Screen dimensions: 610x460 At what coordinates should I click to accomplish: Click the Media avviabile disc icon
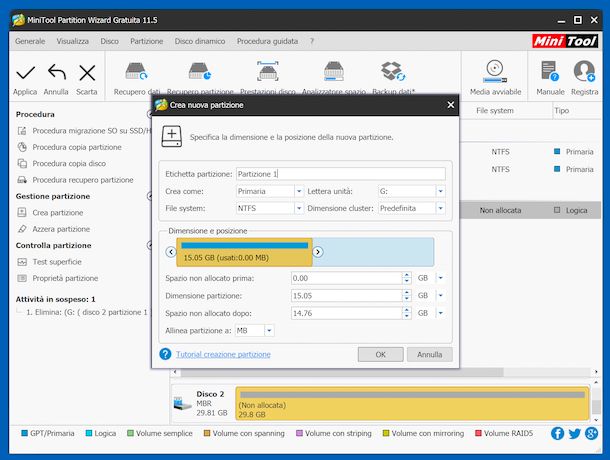495,71
